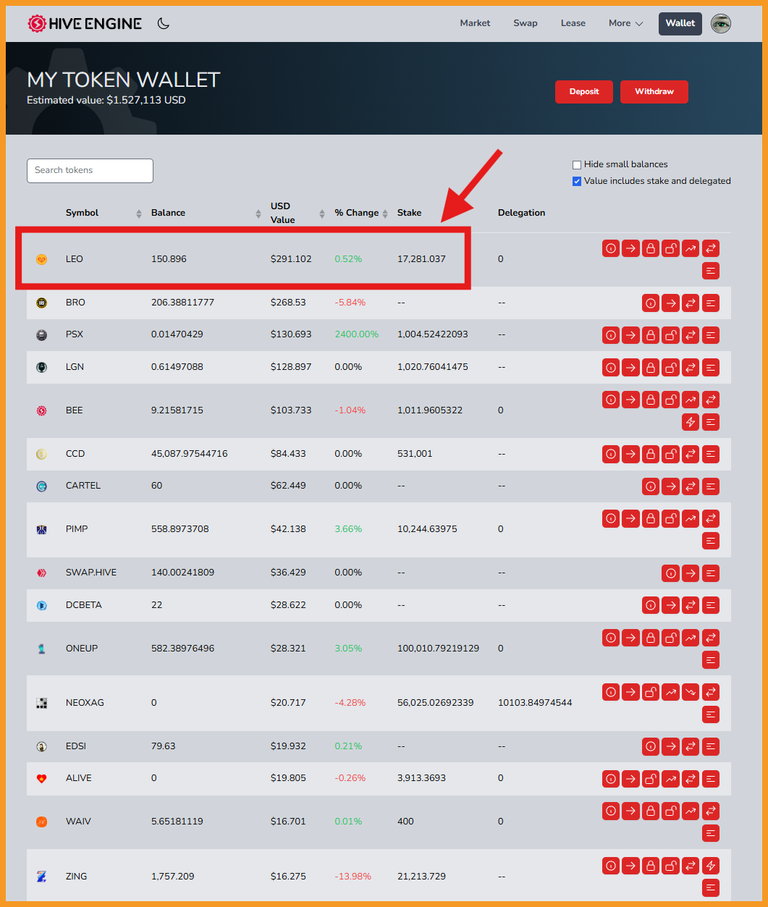Delegate BEE via trend-arrow icon

[691, 400]
